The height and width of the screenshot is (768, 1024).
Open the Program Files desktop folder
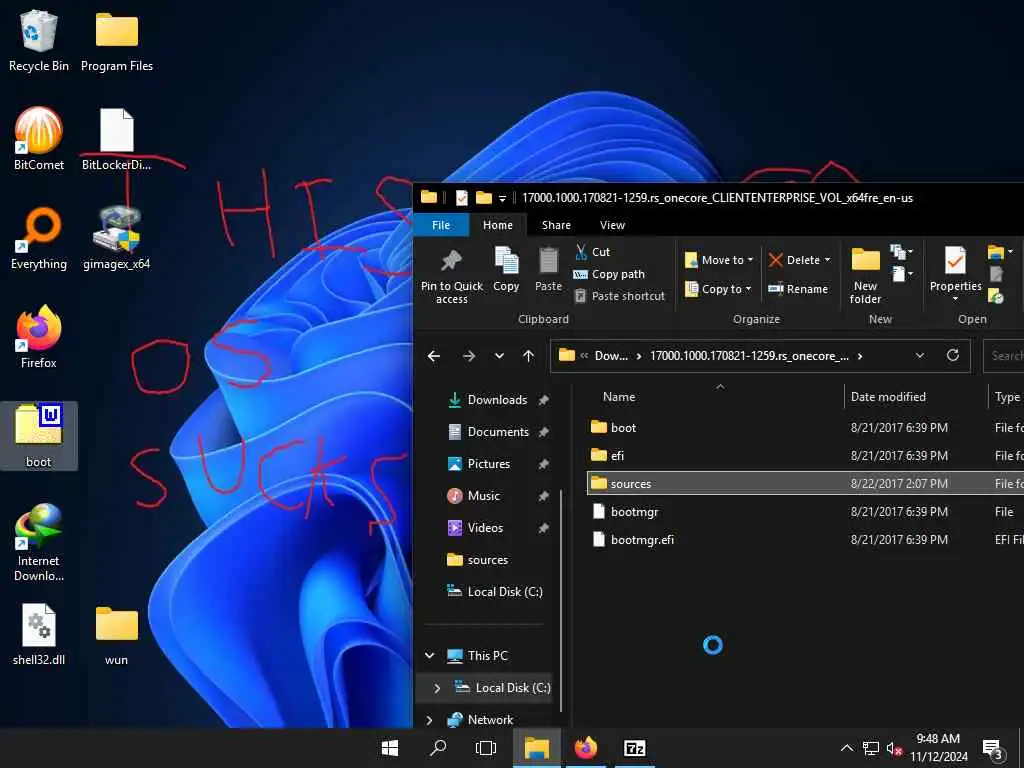[117, 40]
